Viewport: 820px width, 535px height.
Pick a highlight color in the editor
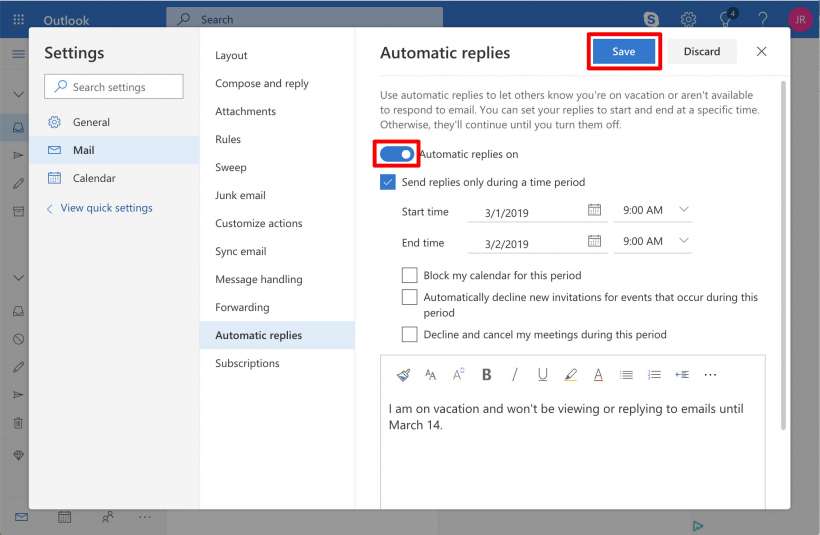[571, 375]
